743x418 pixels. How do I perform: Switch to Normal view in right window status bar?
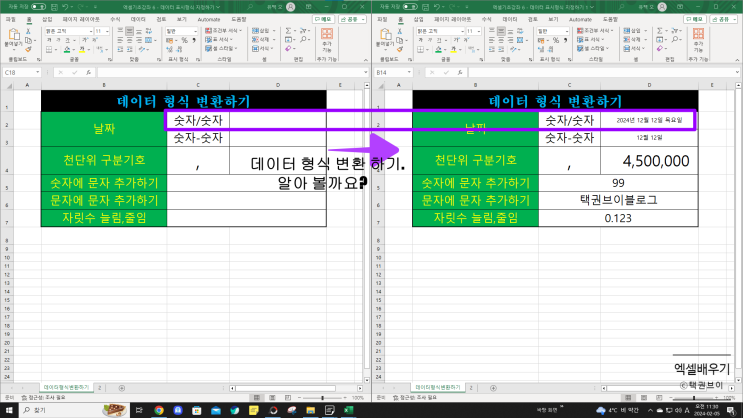628,398
